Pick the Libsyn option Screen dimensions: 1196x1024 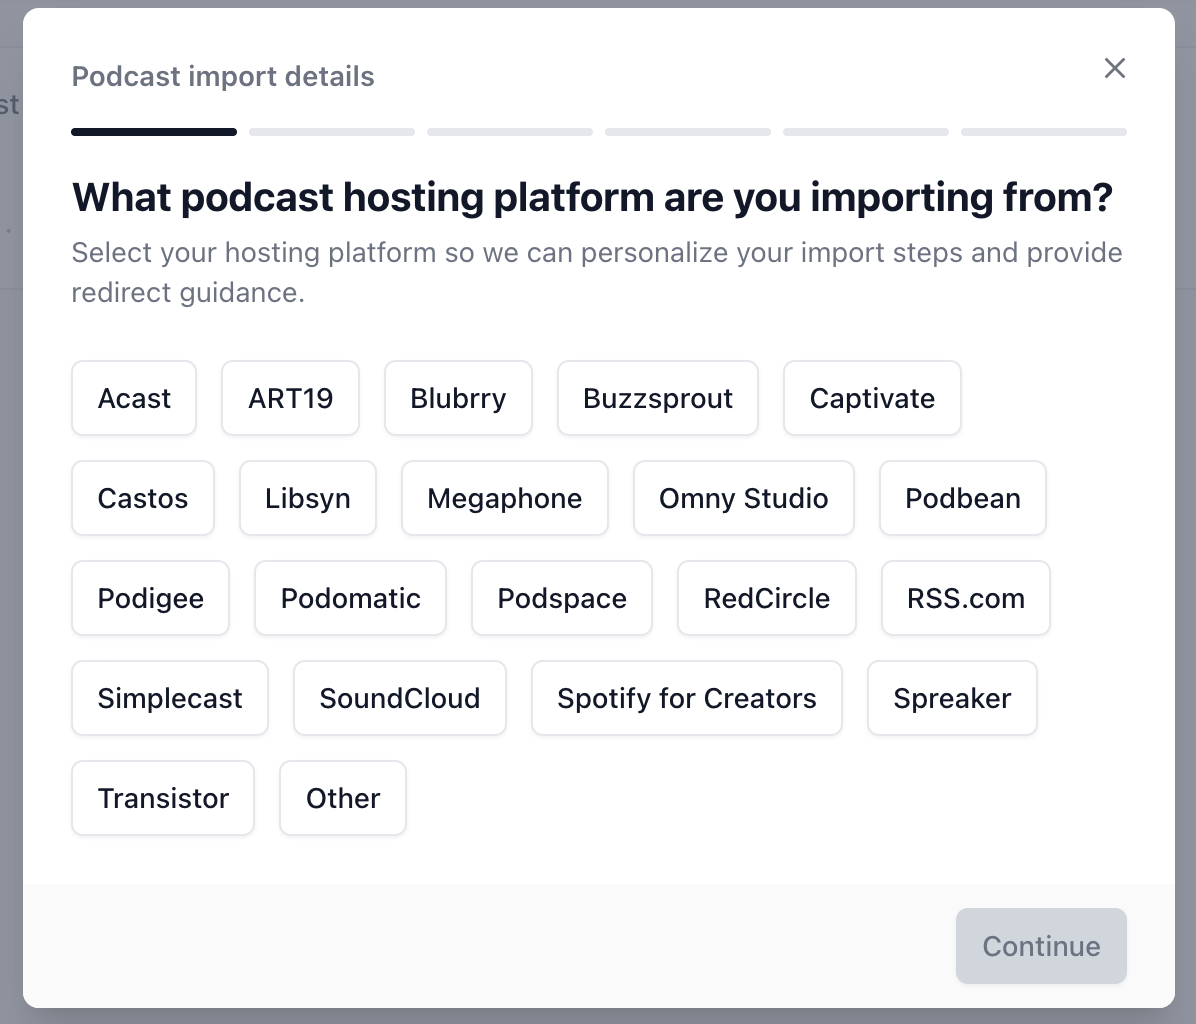[x=307, y=498]
